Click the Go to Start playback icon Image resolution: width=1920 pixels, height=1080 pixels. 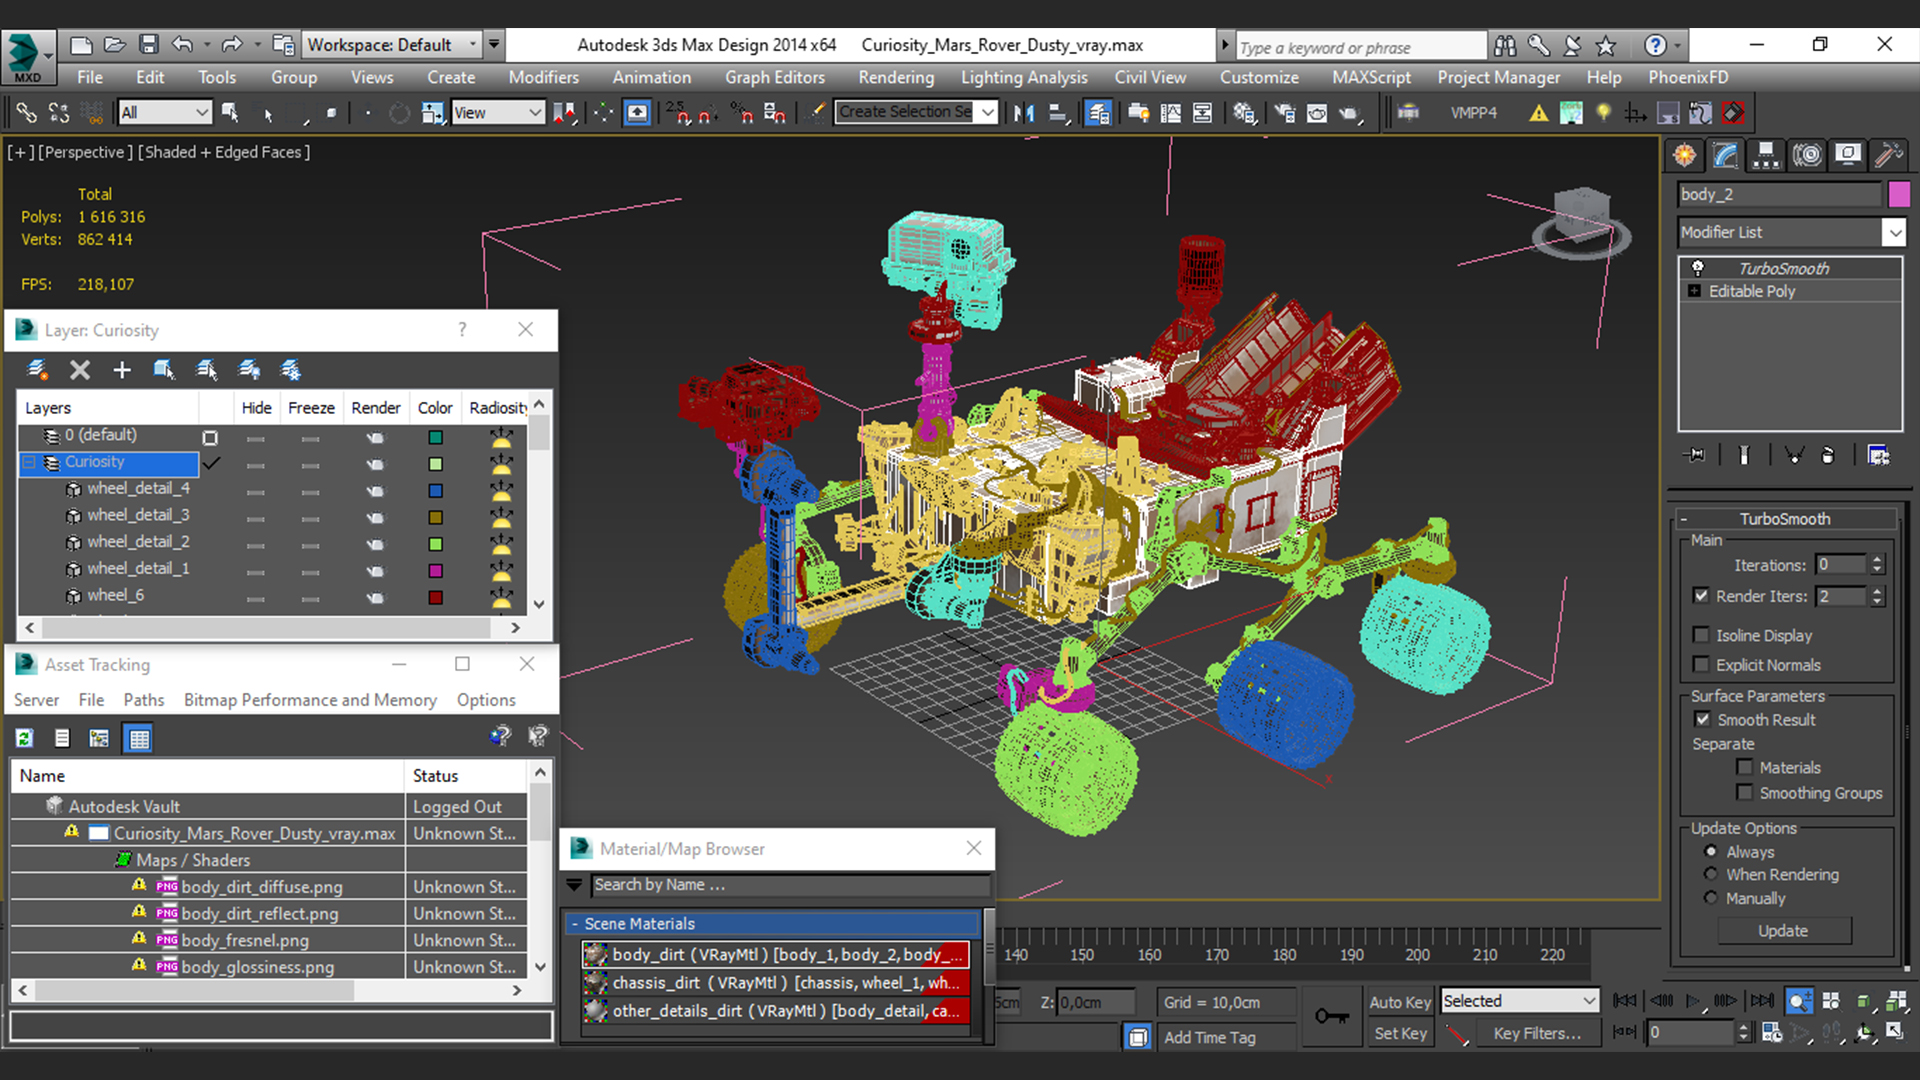click(x=1625, y=1001)
